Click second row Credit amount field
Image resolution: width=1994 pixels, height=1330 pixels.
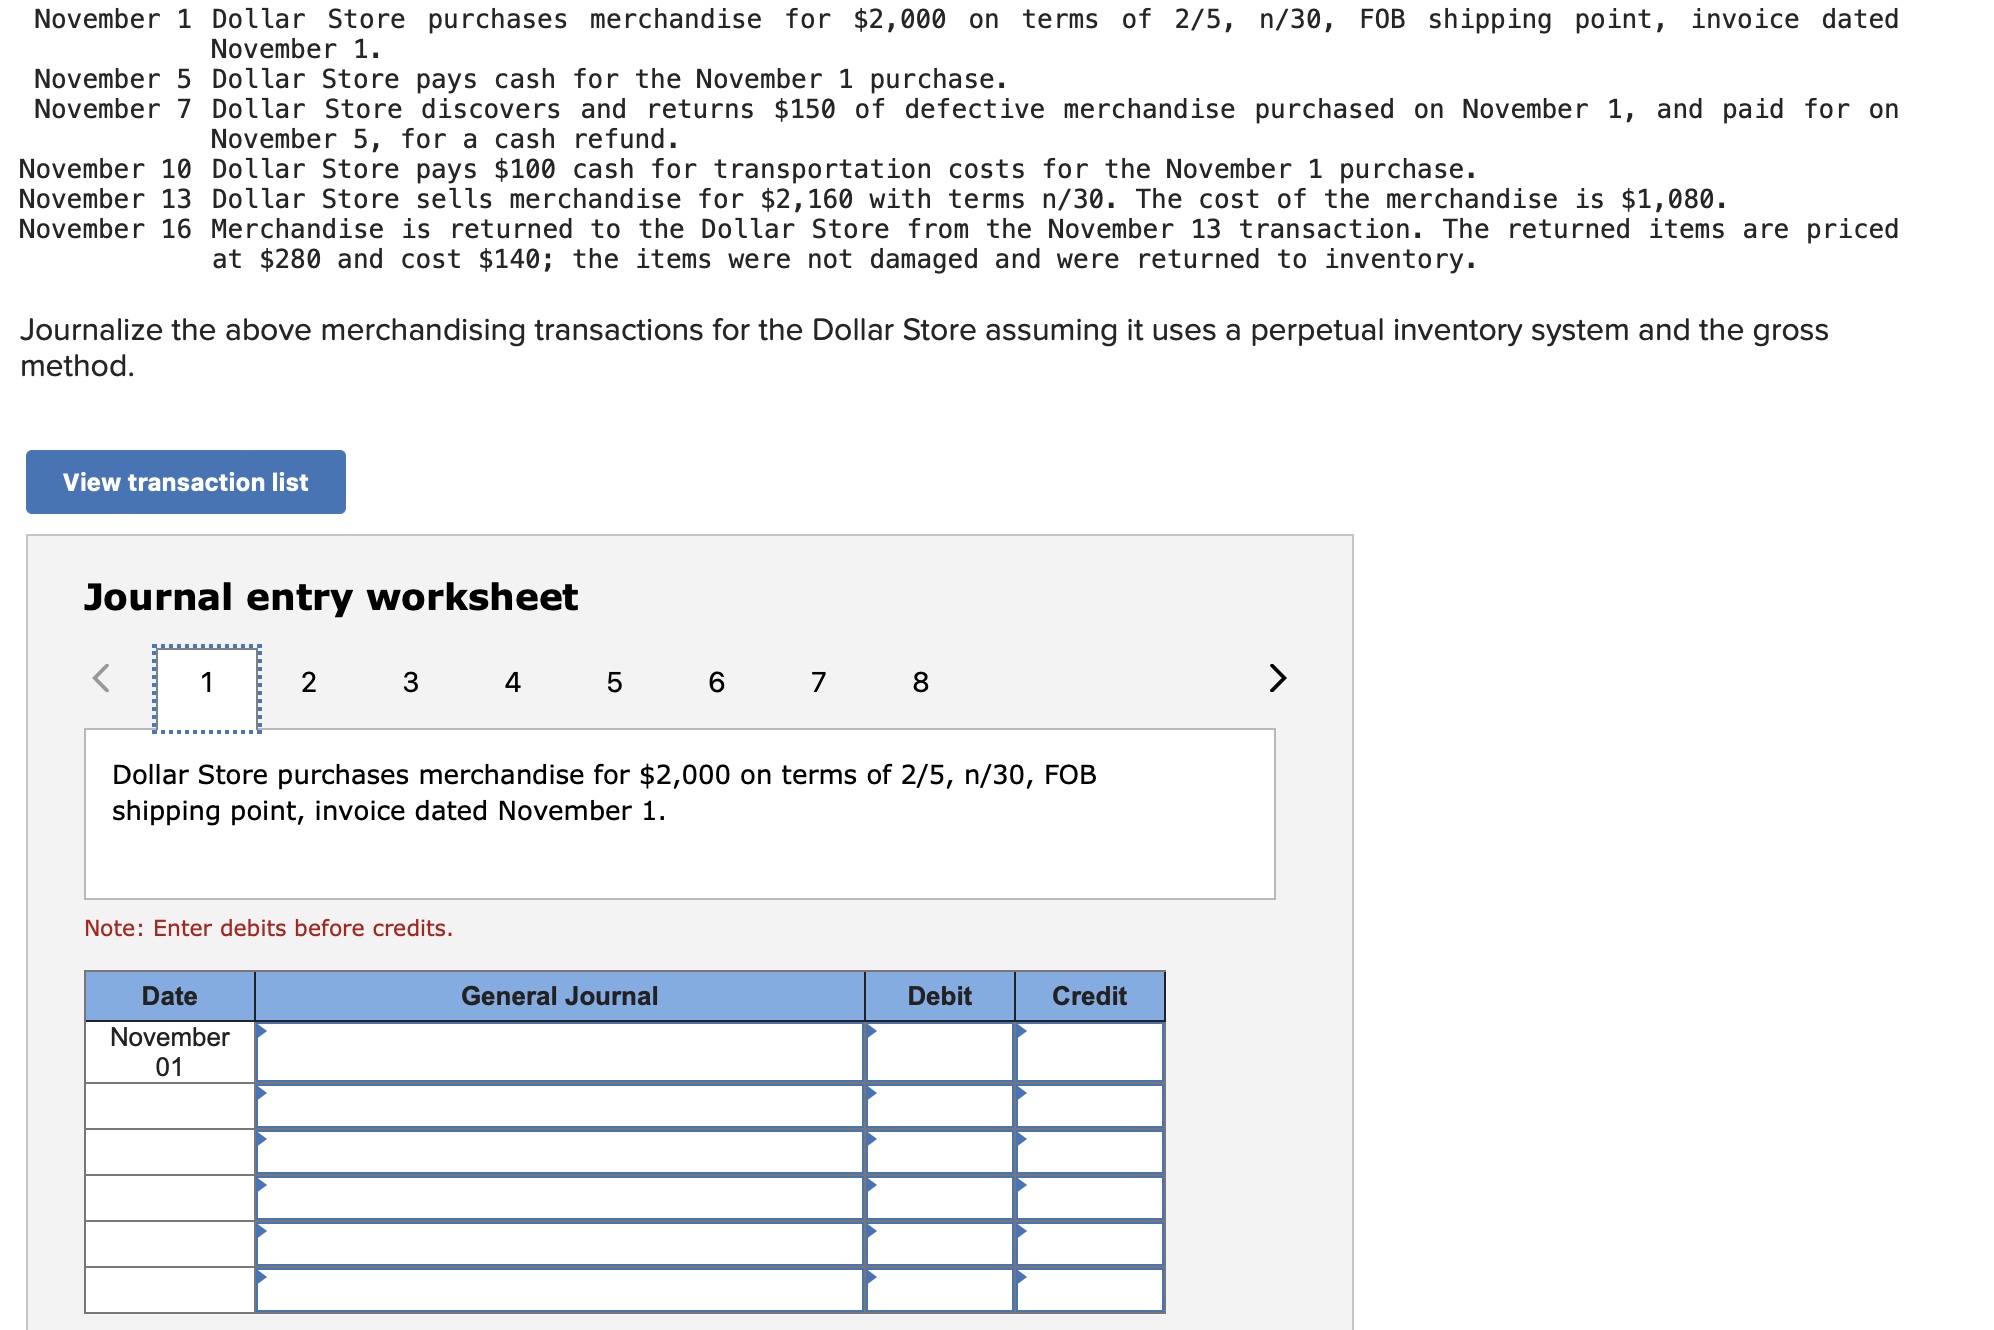(1090, 1106)
